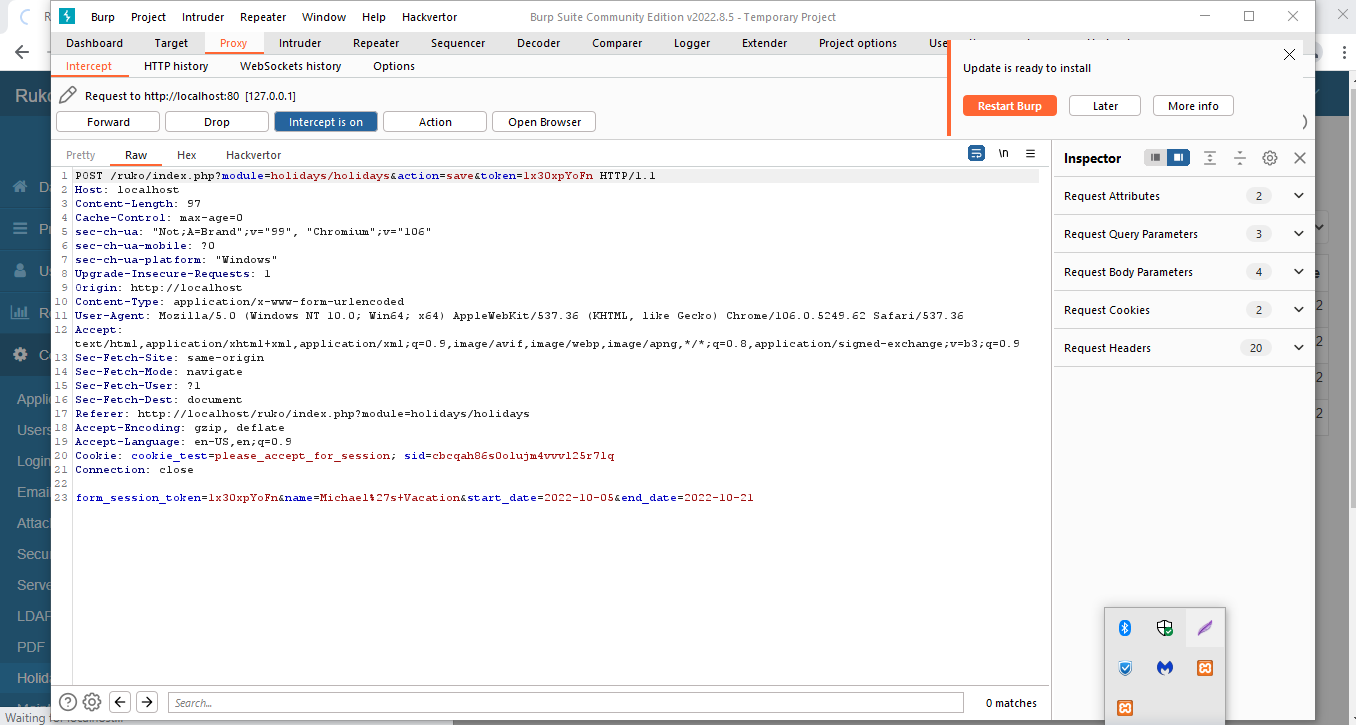Collapse all Inspector sections with the collapse icon
1356x725 pixels.
click(x=1240, y=158)
